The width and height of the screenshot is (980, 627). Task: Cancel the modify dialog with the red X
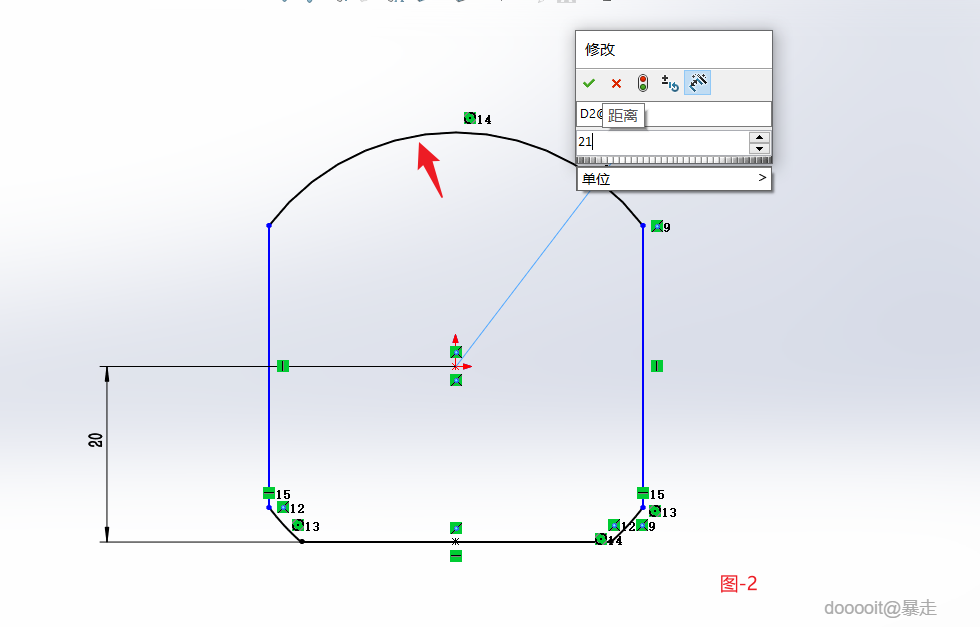[x=616, y=83]
